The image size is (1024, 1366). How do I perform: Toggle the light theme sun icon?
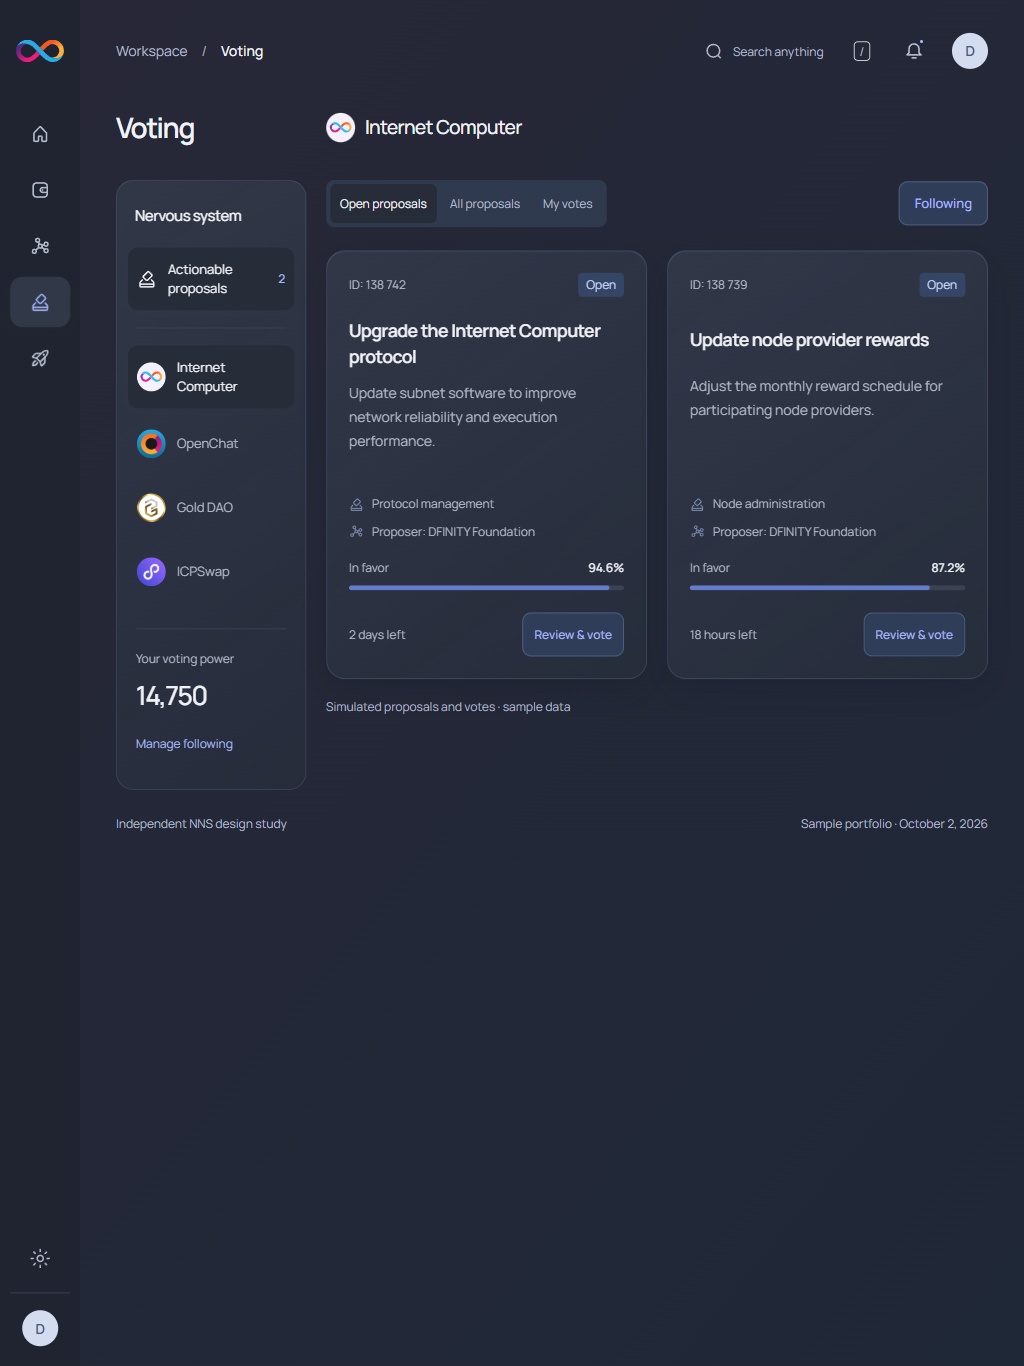(x=40, y=1259)
